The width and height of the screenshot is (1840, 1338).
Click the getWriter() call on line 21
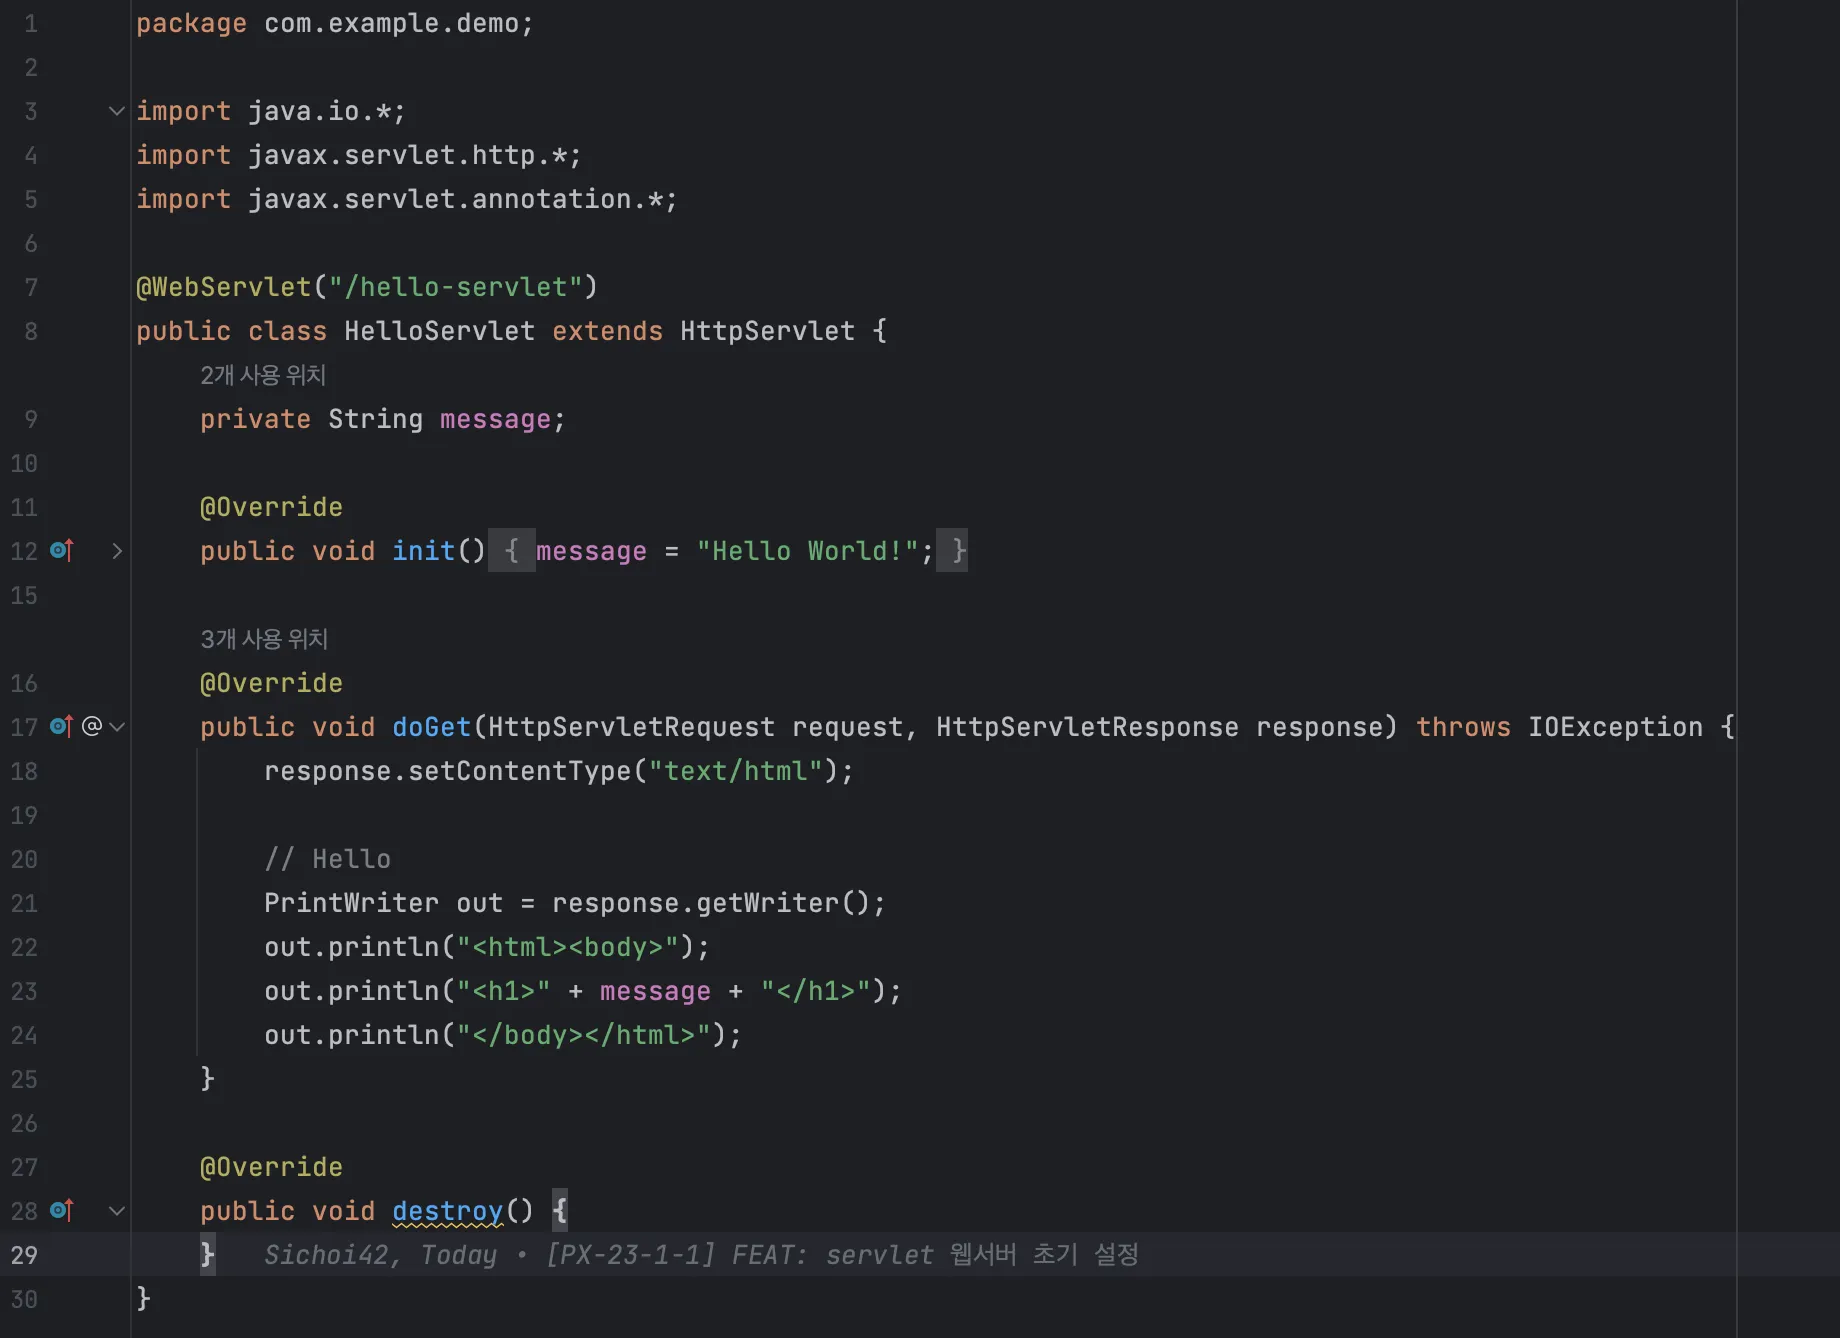784,903
